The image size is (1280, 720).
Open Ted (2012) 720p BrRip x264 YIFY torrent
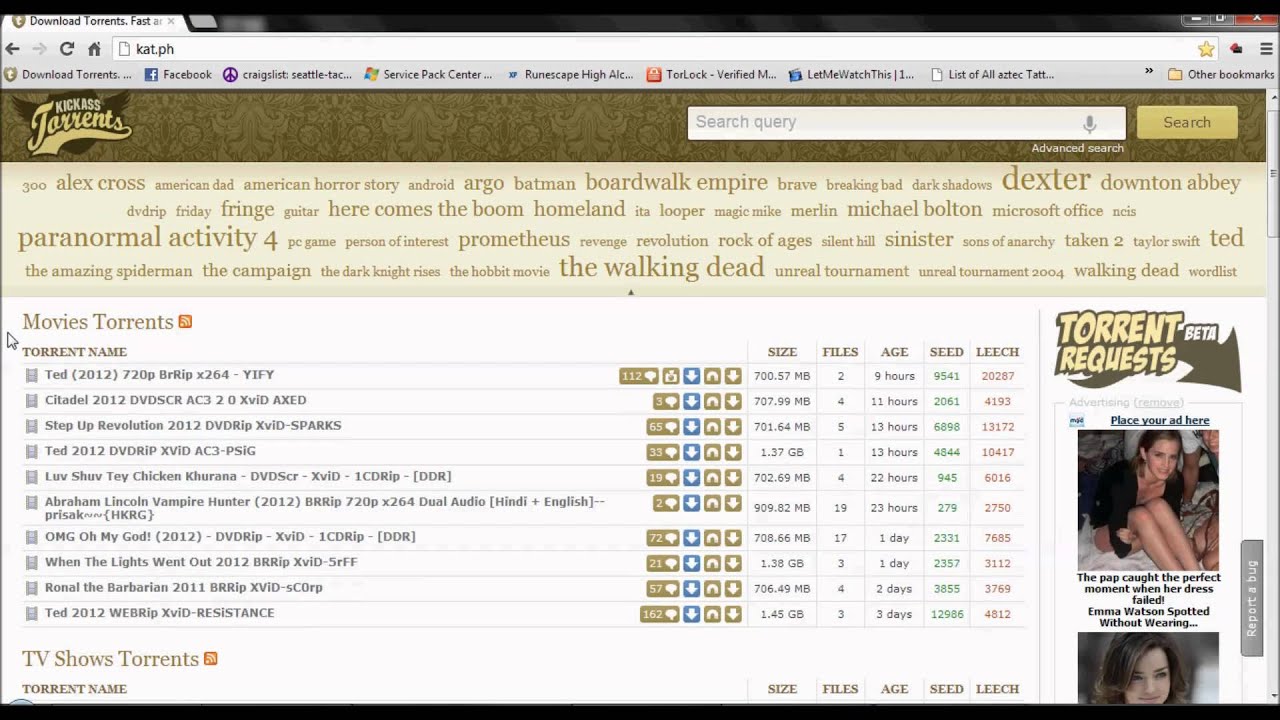point(159,375)
